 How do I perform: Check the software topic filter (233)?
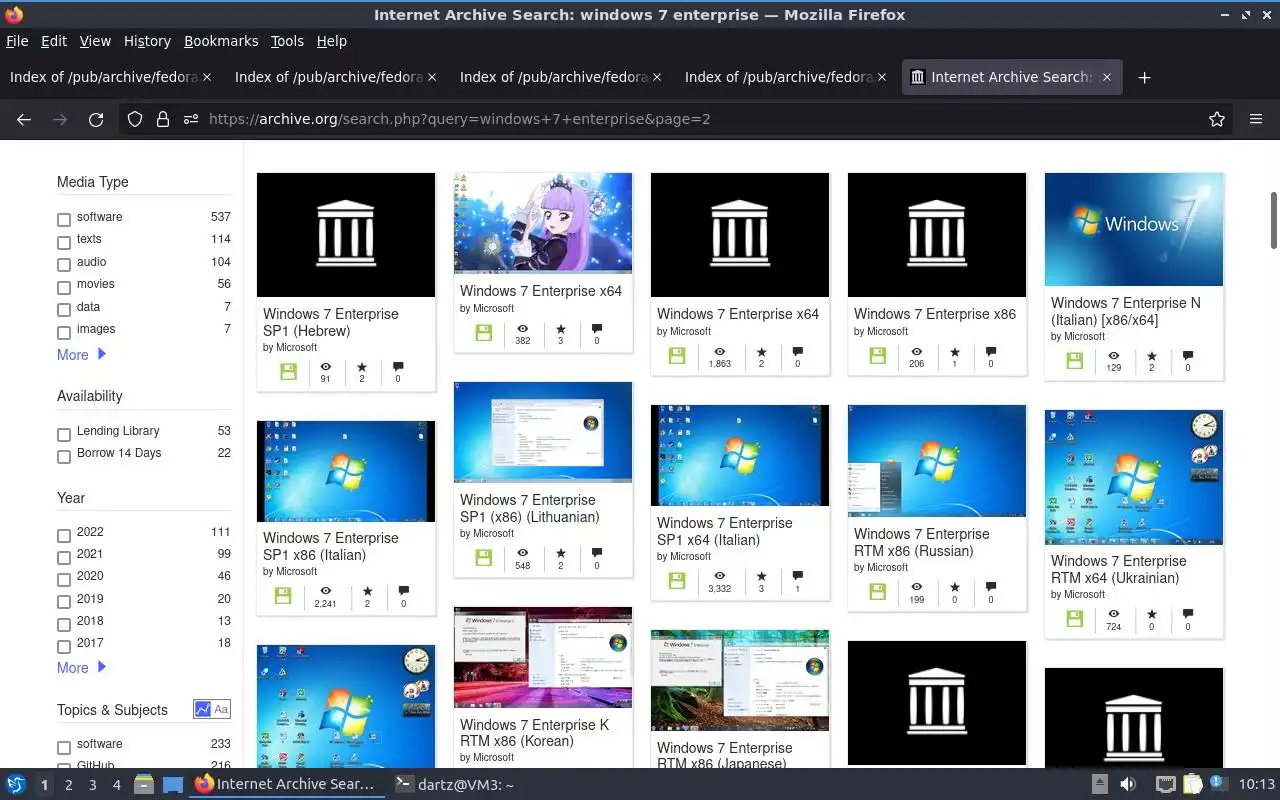pyautogui.click(x=64, y=747)
